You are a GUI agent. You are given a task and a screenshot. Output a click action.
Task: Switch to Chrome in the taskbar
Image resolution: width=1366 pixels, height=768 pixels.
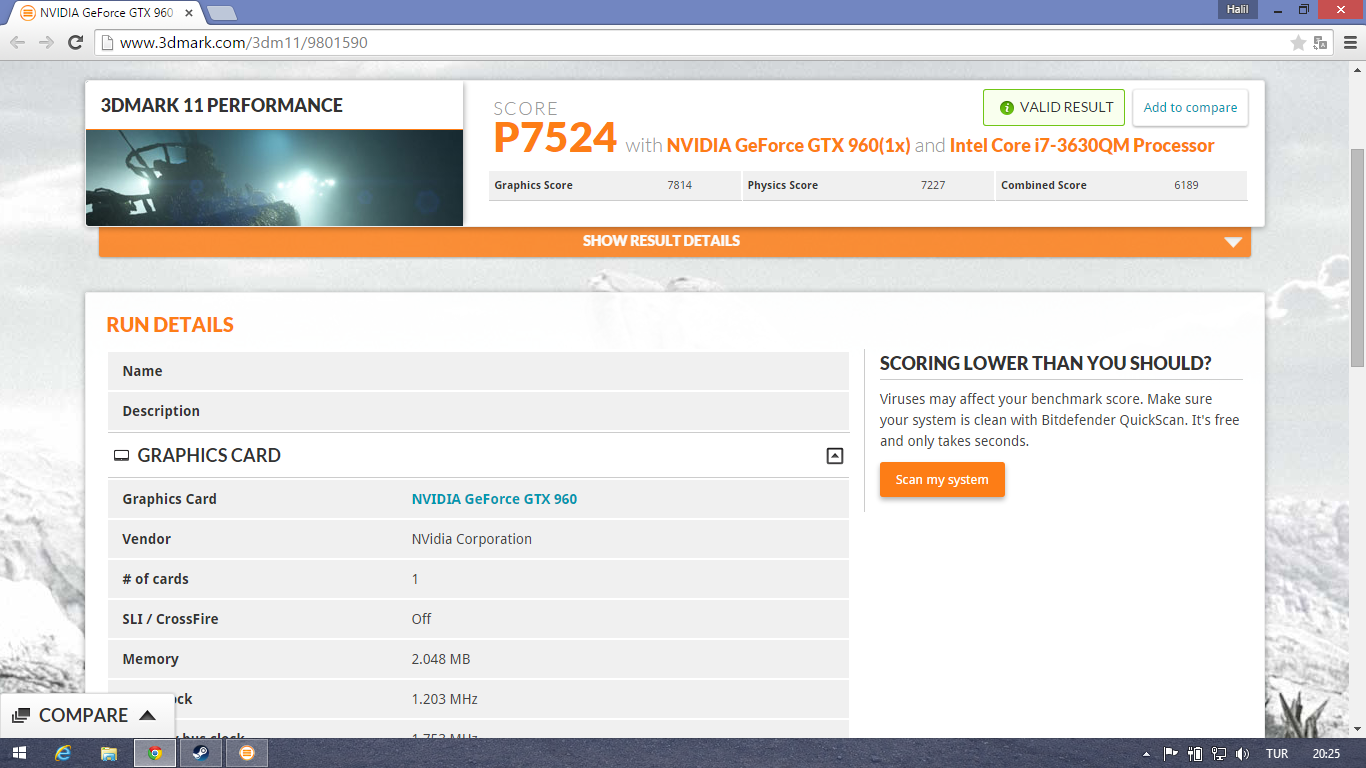point(155,753)
